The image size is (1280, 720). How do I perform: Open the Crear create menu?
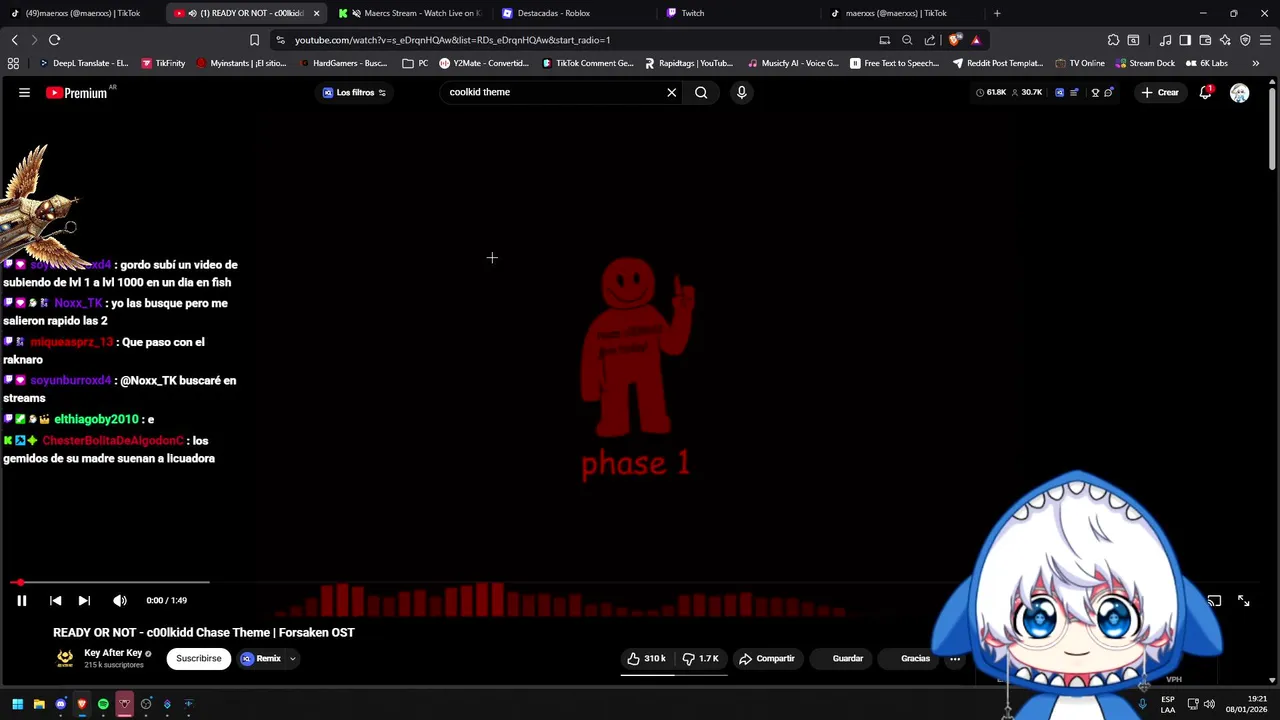tap(1160, 92)
